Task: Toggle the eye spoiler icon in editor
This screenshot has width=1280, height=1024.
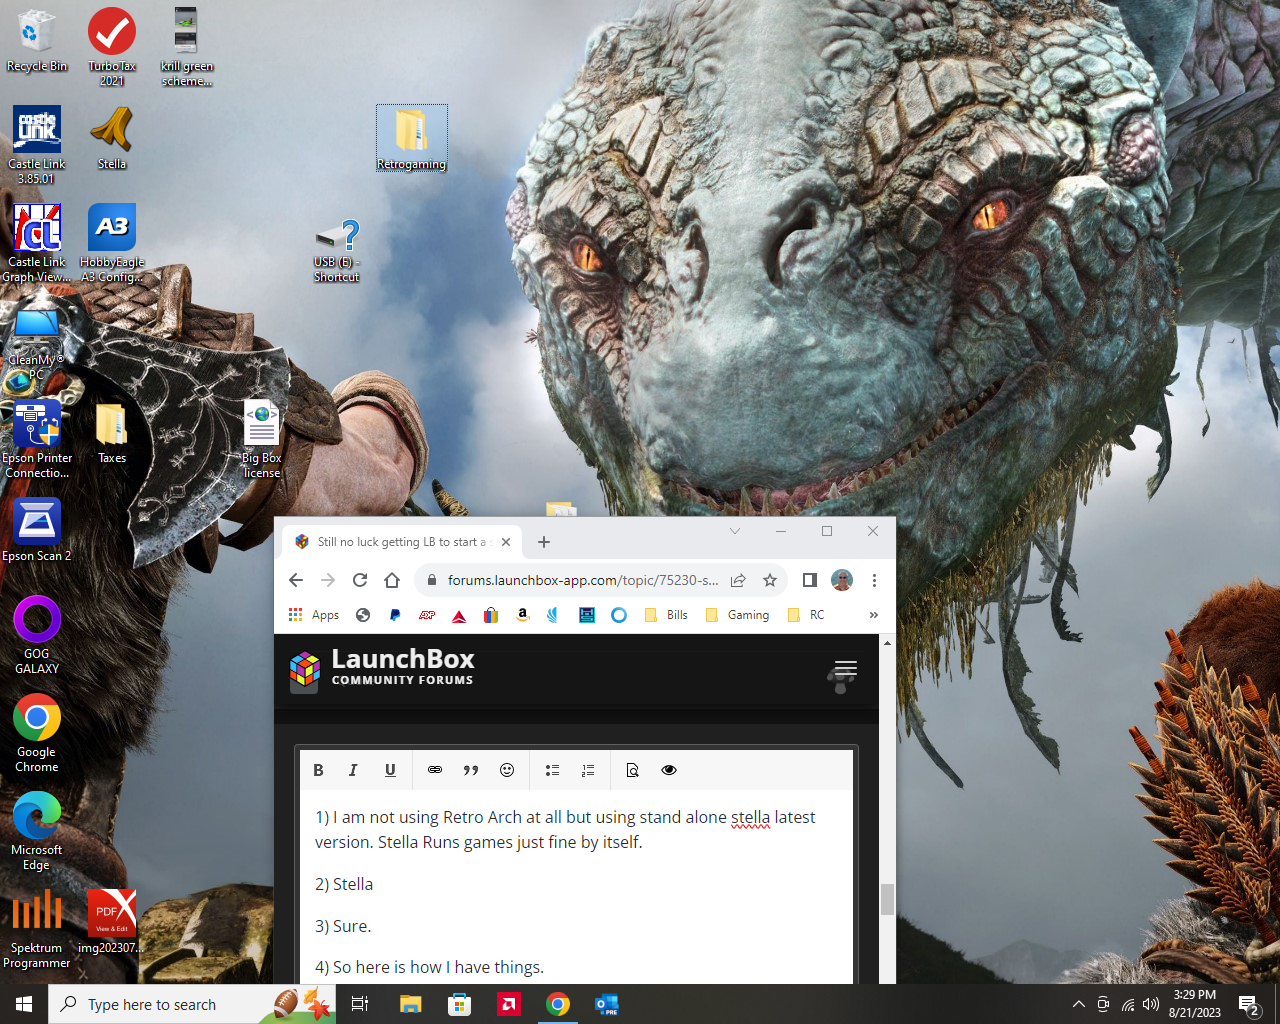Action: 669,770
